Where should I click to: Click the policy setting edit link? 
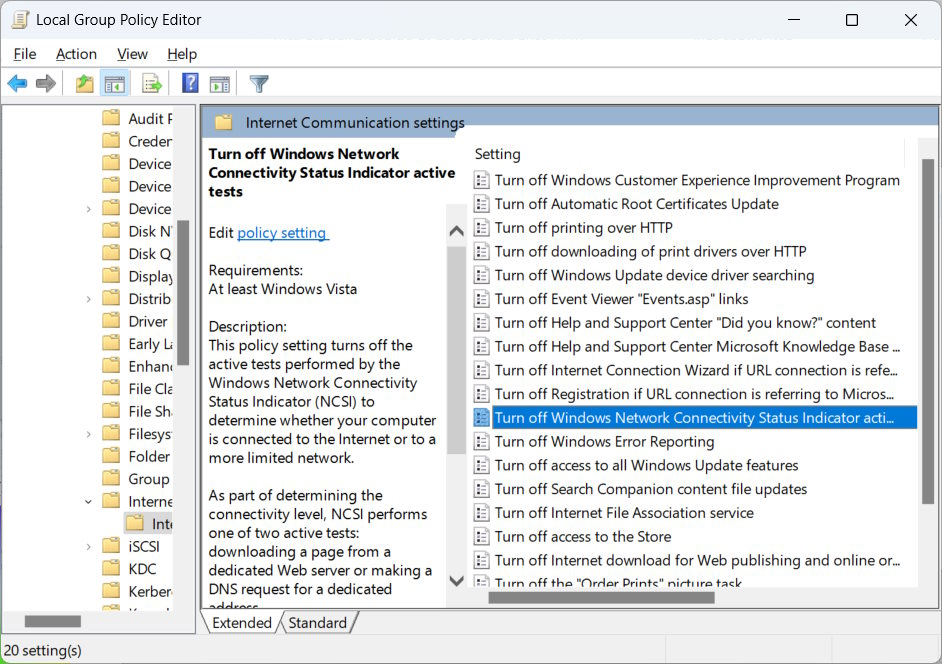click(282, 232)
